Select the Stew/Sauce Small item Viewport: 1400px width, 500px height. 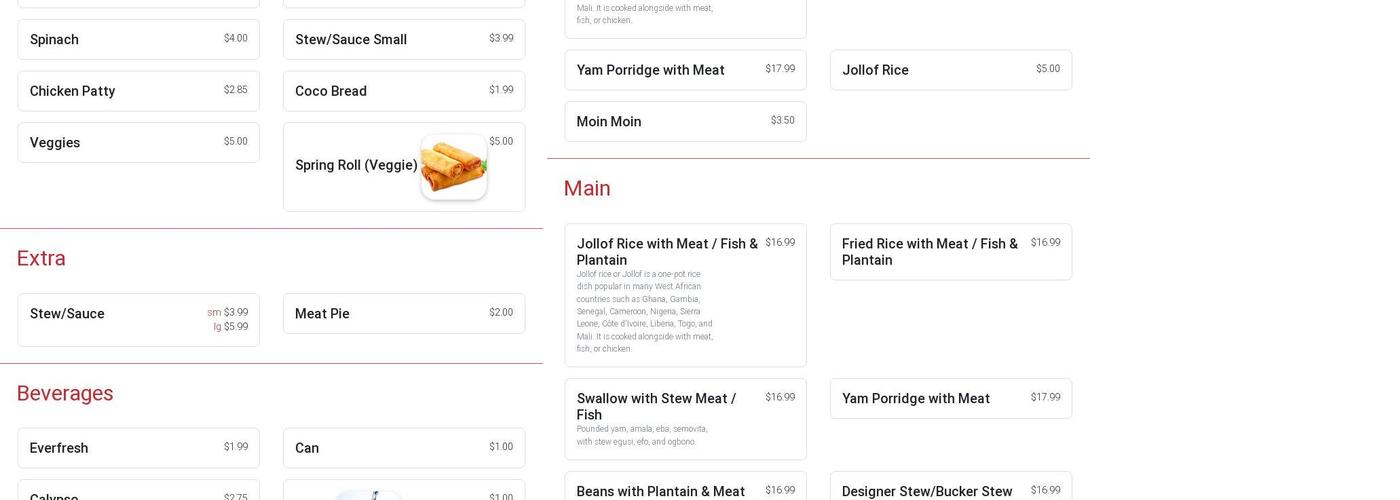(x=403, y=40)
